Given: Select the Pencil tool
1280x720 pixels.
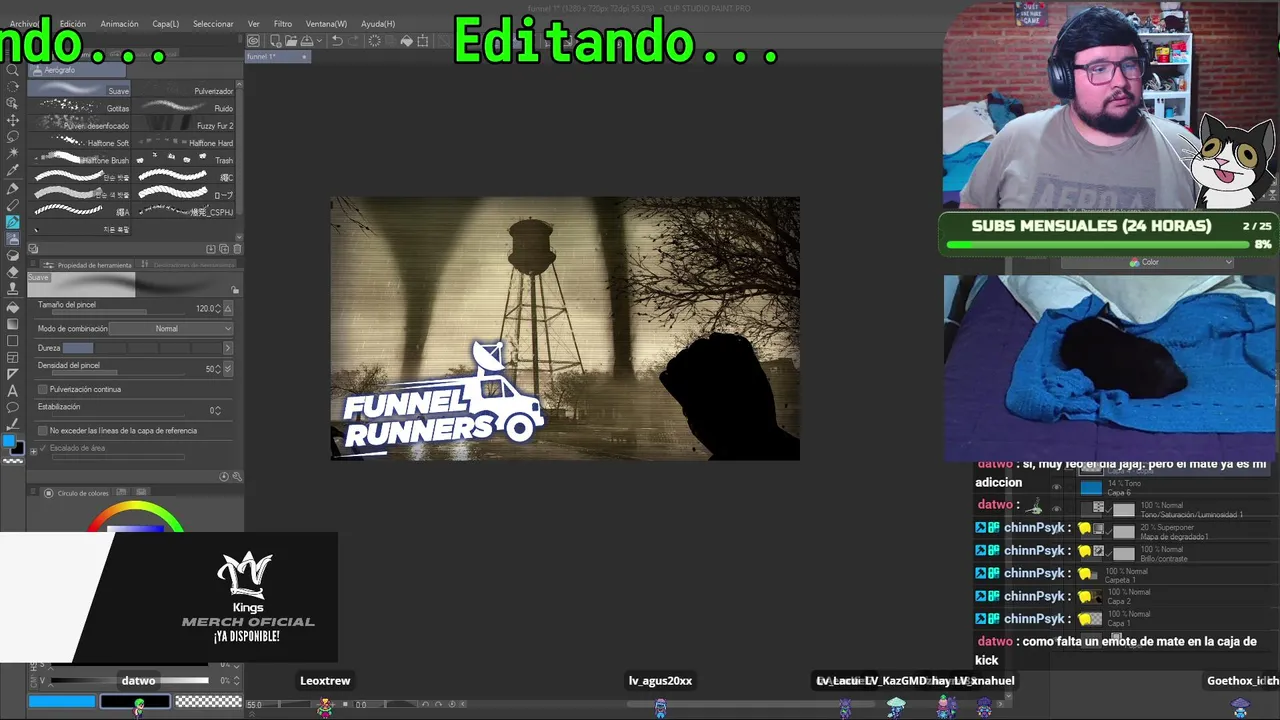Looking at the screenshot, I should (13, 205).
